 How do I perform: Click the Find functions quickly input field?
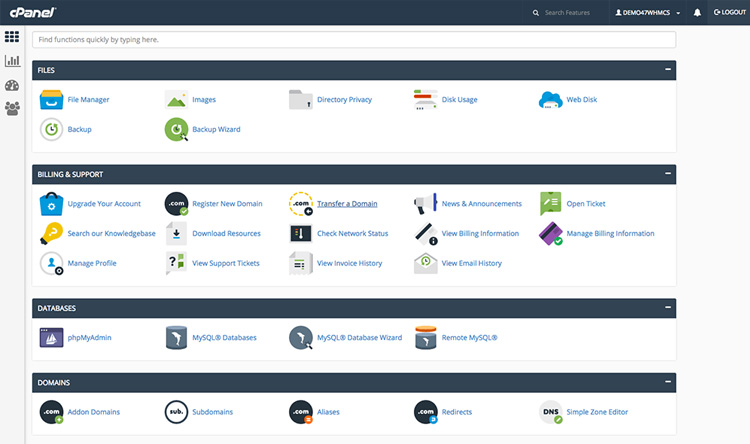point(354,40)
